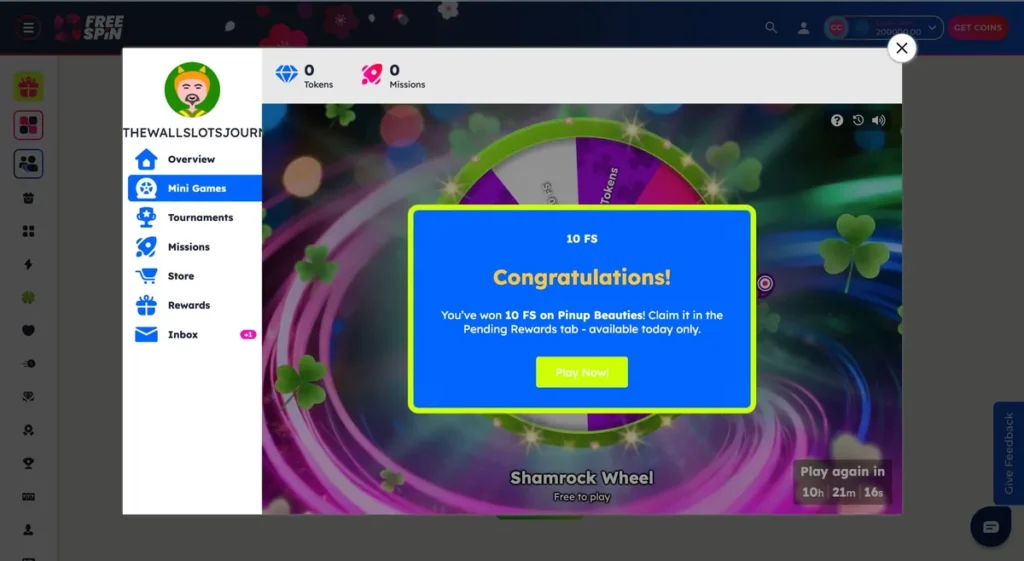
Task: Open the Inbox with new message
Action: point(183,335)
